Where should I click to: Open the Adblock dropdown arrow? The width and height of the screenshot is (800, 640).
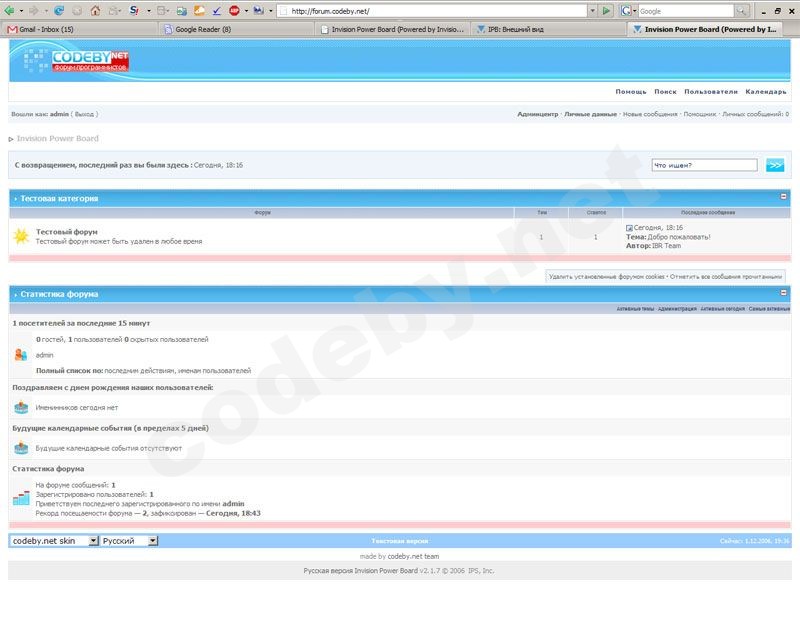[x=246, y=11]
